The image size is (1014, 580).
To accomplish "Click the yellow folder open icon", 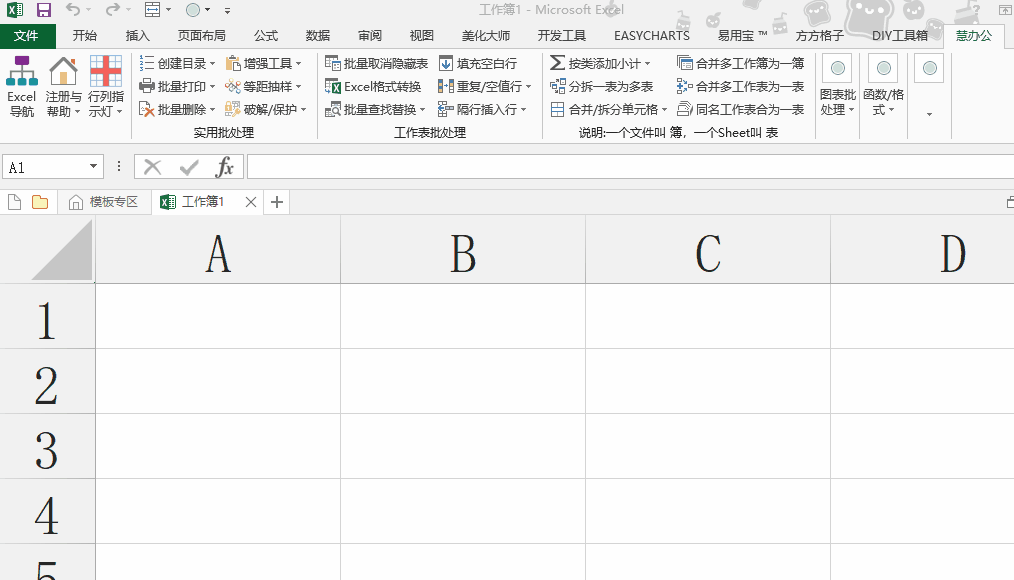I will pyautogui.click(x=40, y=202).
